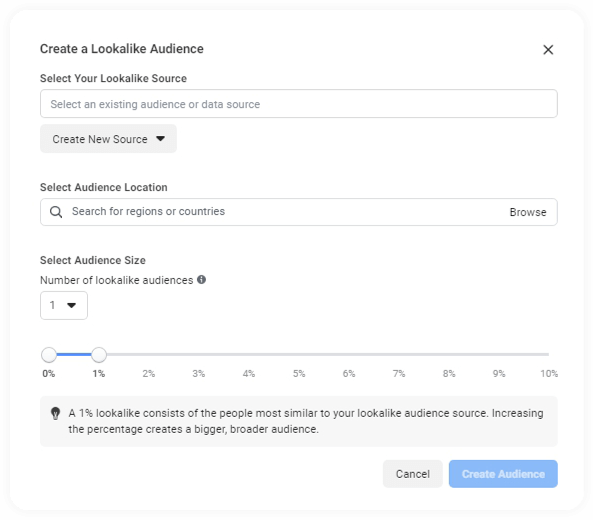Focus the lookalike source selection field
The image size is (593, 520).
click(299, 104)
